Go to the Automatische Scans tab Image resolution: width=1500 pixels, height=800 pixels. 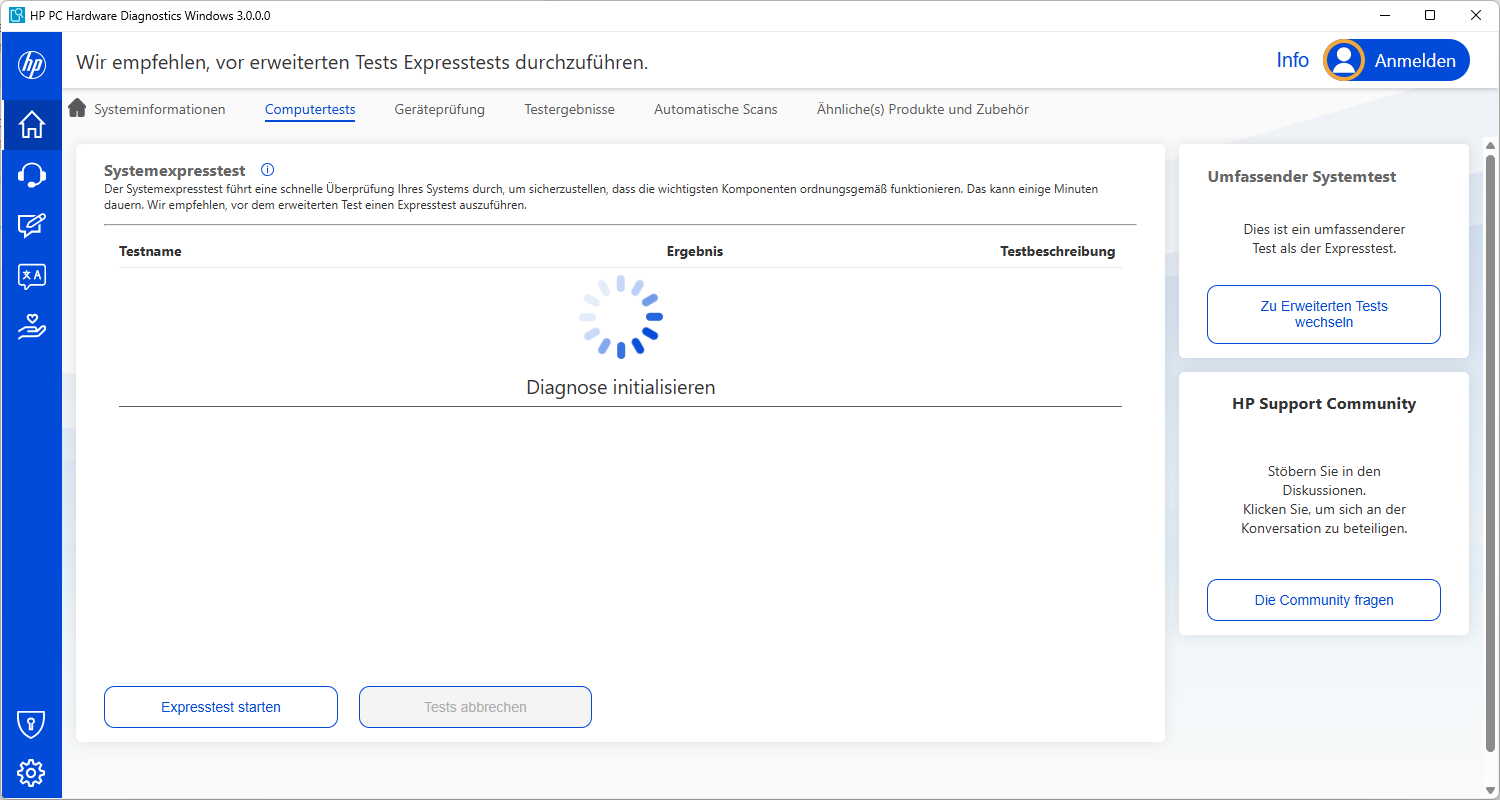tap(715, 109)
